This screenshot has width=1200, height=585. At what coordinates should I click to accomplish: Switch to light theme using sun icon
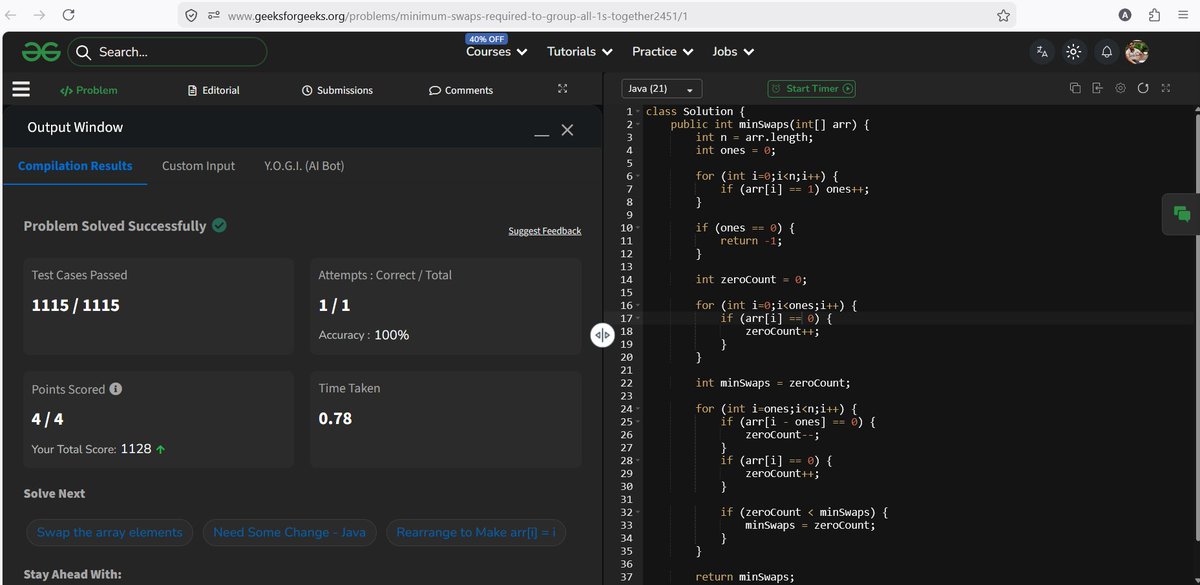coord(1074,51)
